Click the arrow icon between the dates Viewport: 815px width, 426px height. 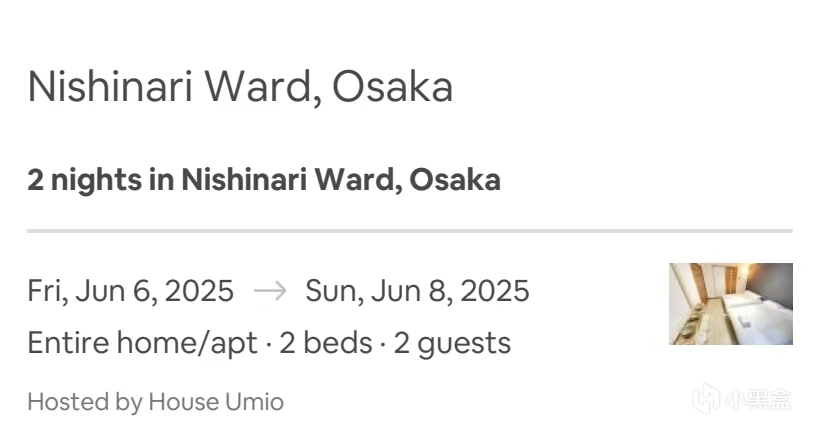coord(270,290)
